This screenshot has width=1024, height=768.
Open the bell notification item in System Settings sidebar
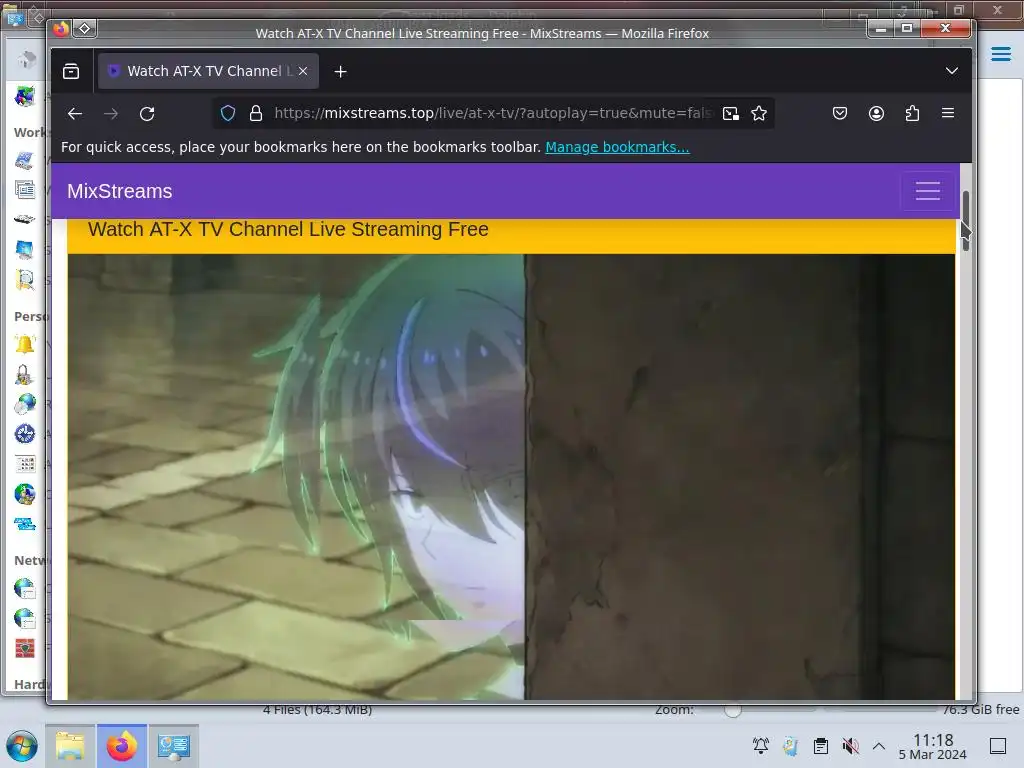(25, 344)
